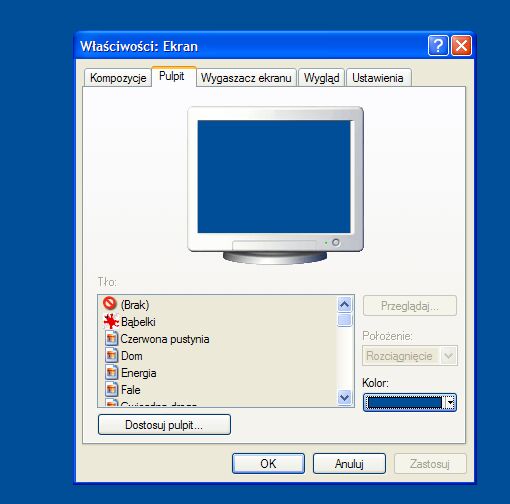This screenshot has width=510, height=504.
Task: Select the Pulpit tab
Action: [x=174, y=77]
